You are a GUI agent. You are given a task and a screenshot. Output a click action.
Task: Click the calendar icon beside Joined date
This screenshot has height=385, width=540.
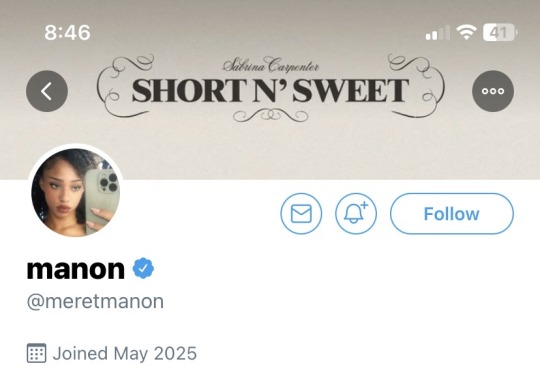[37, 353]
